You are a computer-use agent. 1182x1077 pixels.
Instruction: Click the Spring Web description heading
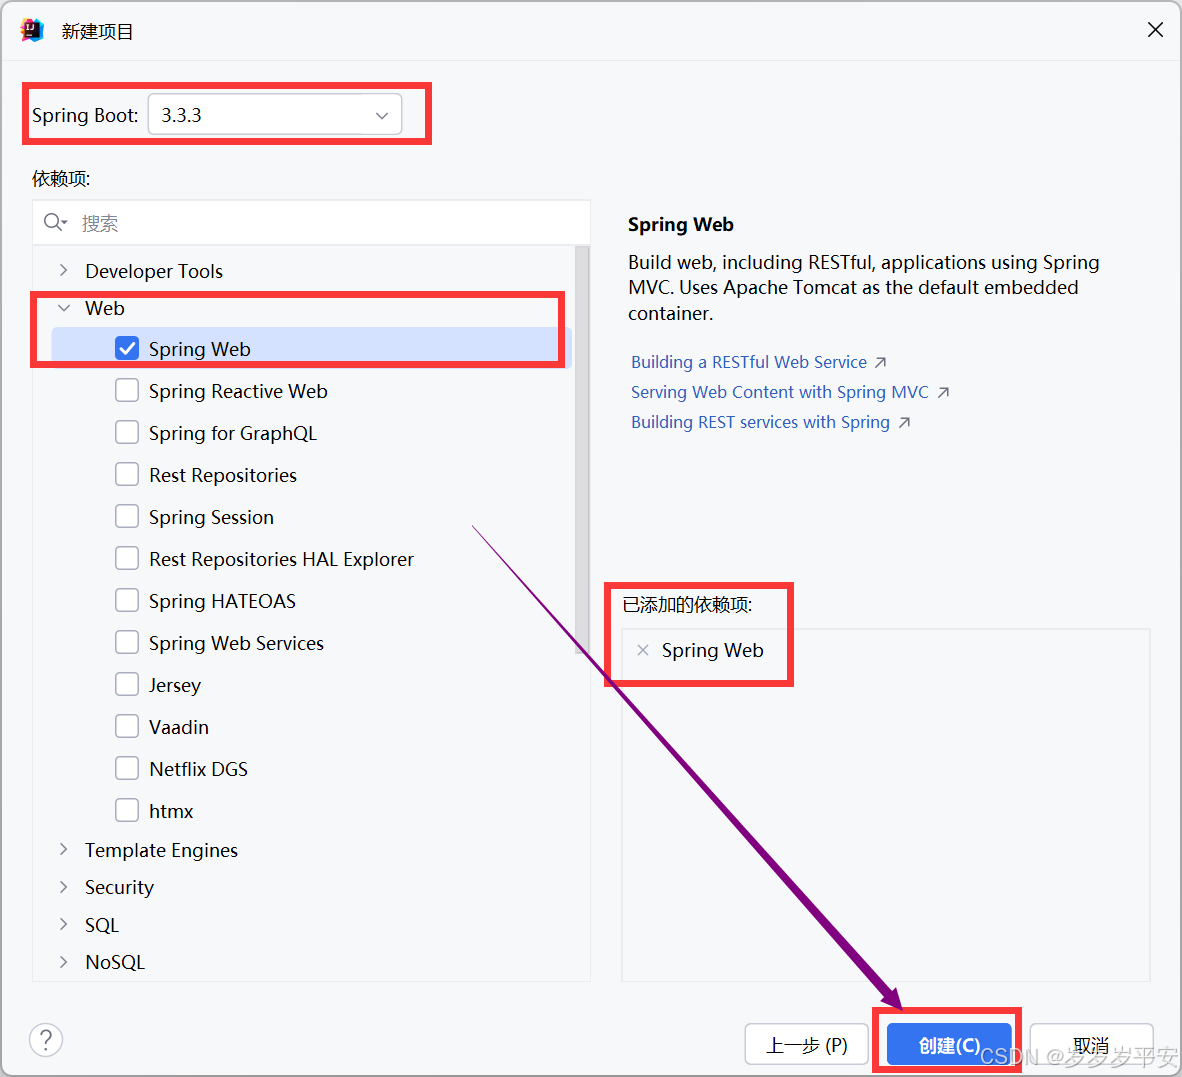(x=681, y=225)
